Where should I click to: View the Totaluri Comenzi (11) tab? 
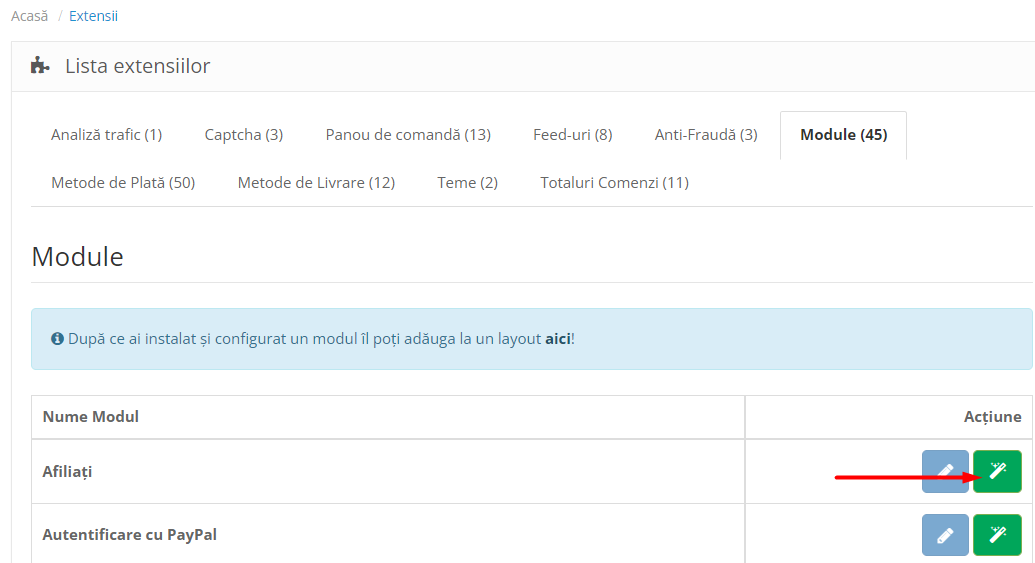pos(614,183)
